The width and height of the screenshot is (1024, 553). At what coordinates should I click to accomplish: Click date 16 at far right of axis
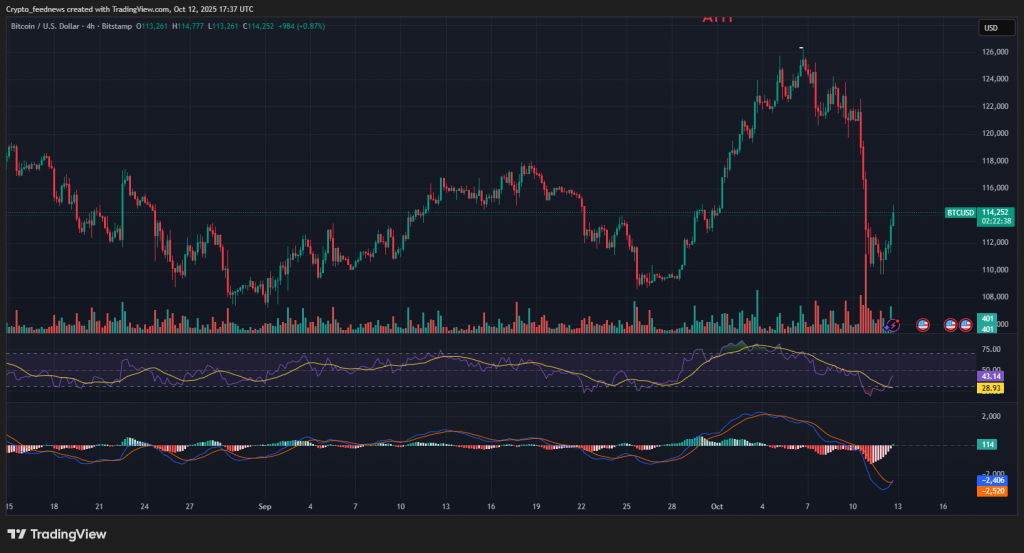(943, 507)
